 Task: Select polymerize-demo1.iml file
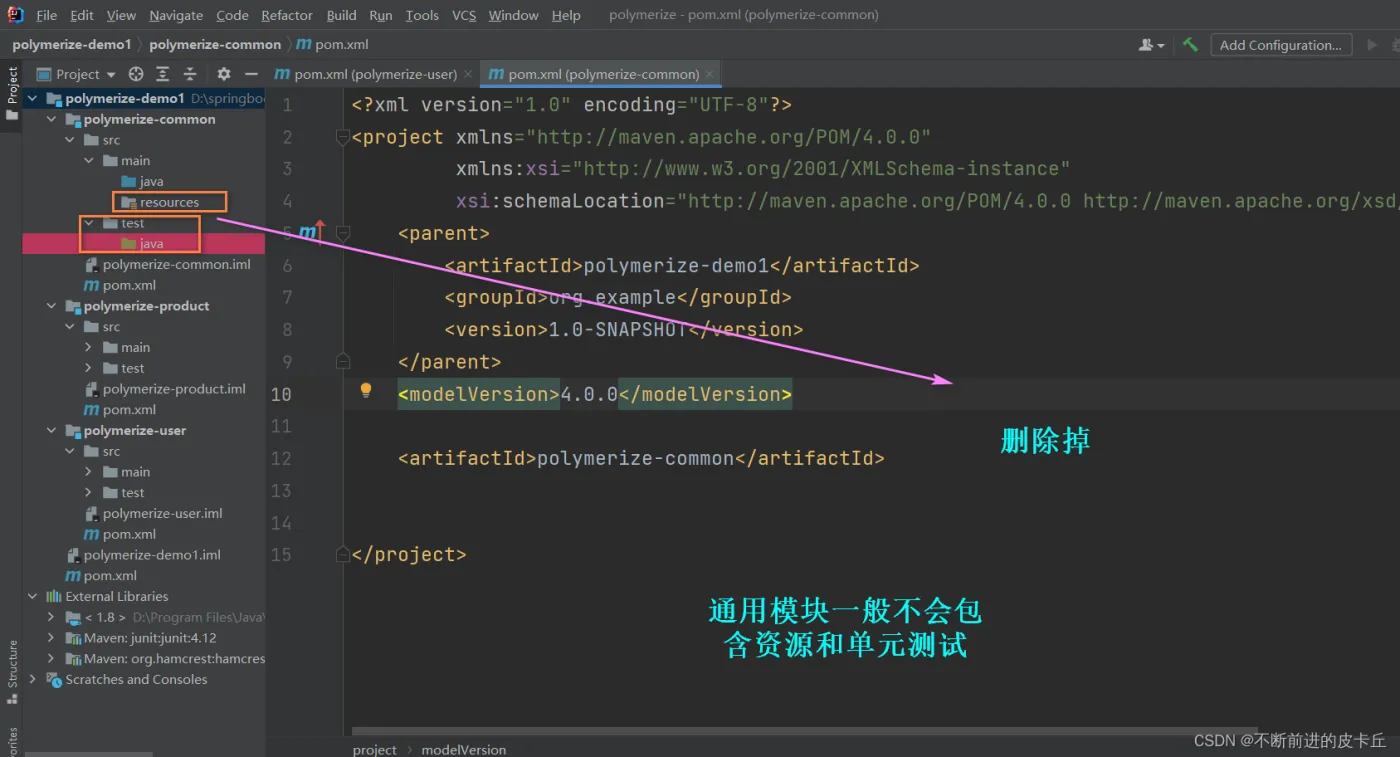click(x=143, y=554)
